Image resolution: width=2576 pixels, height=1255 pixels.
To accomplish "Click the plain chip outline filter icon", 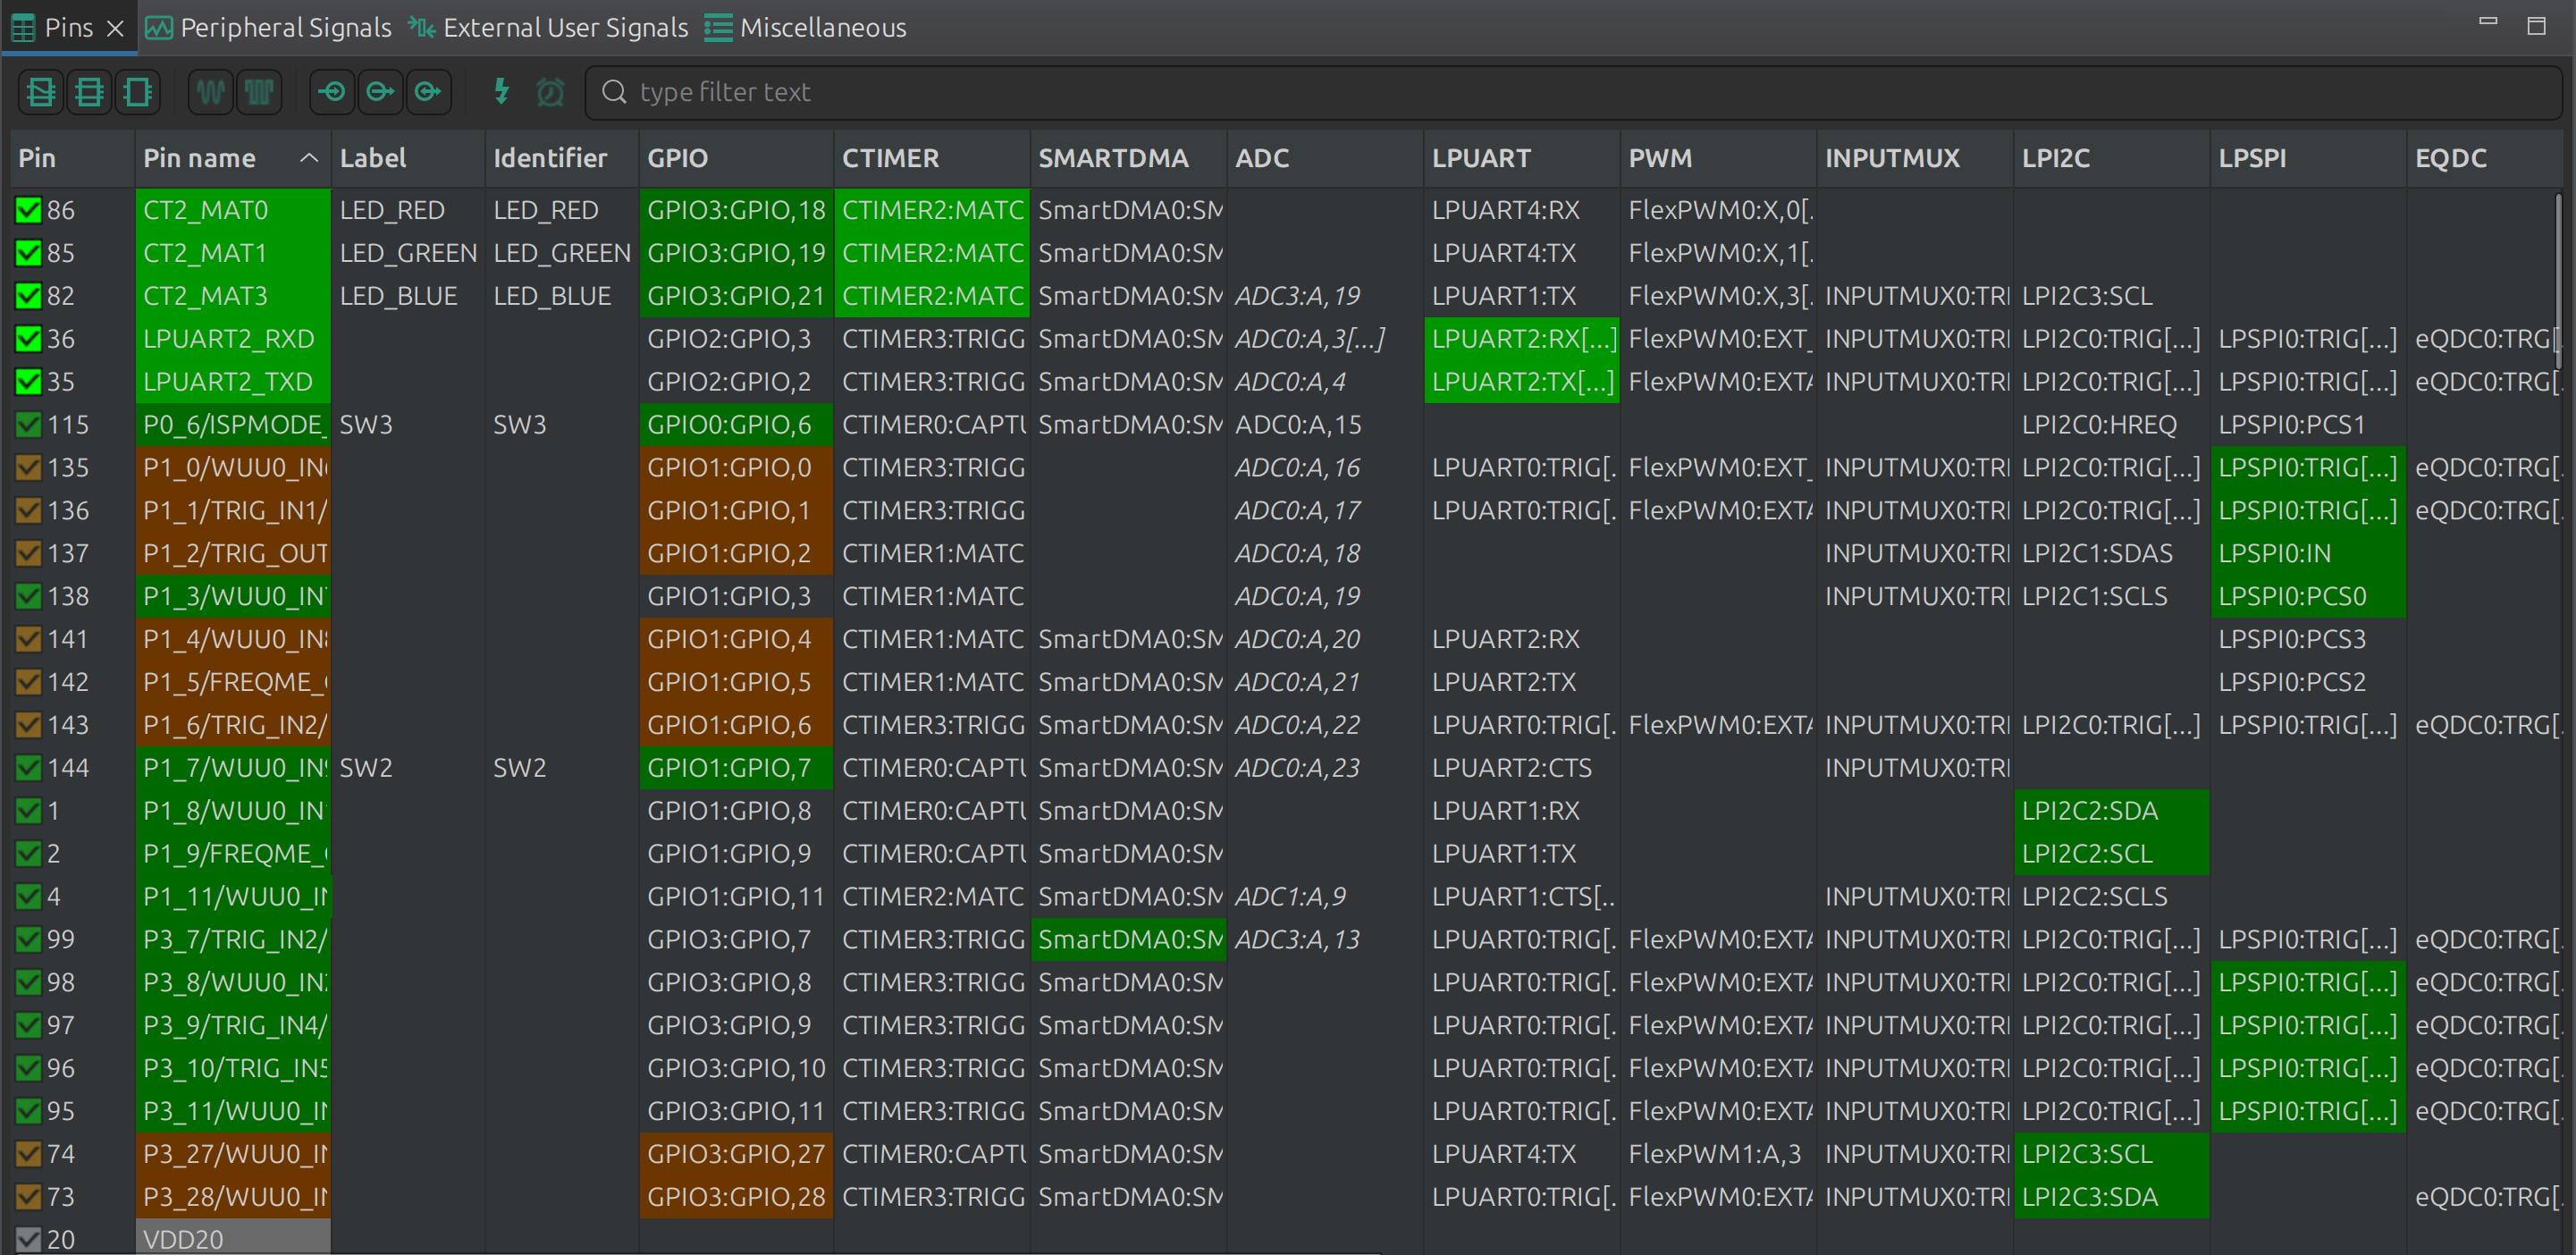I will 137,92.
